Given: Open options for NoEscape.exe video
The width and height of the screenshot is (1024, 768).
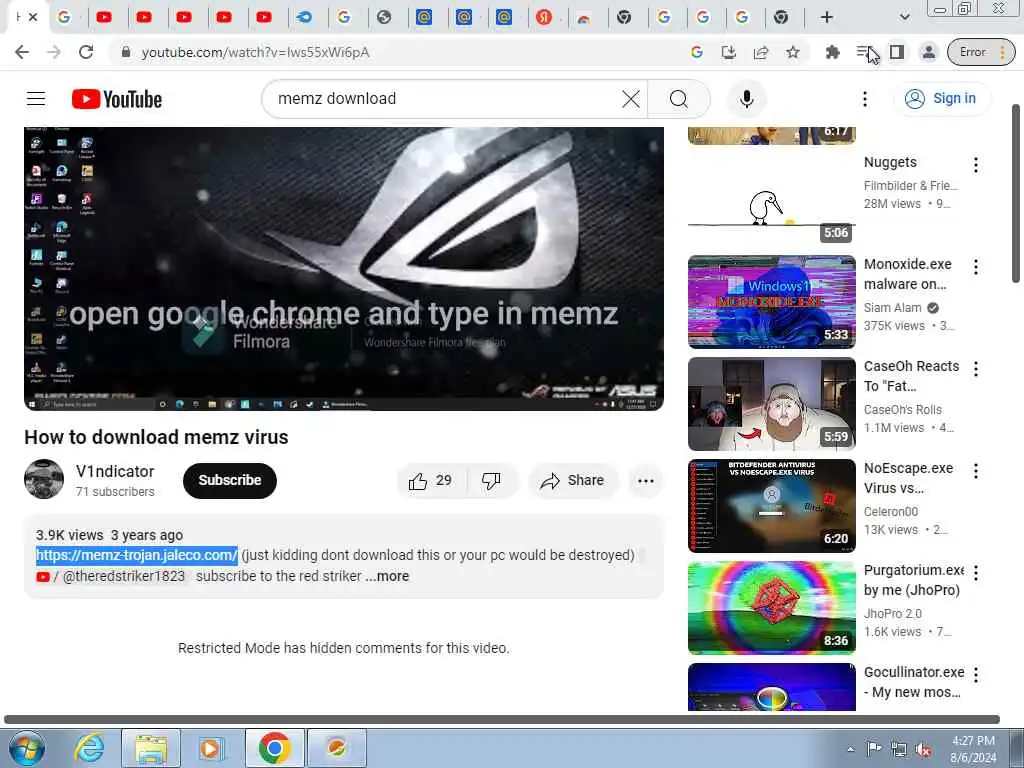Looking at the screenshot, I should pyautogui.click(x=976, y=471).
